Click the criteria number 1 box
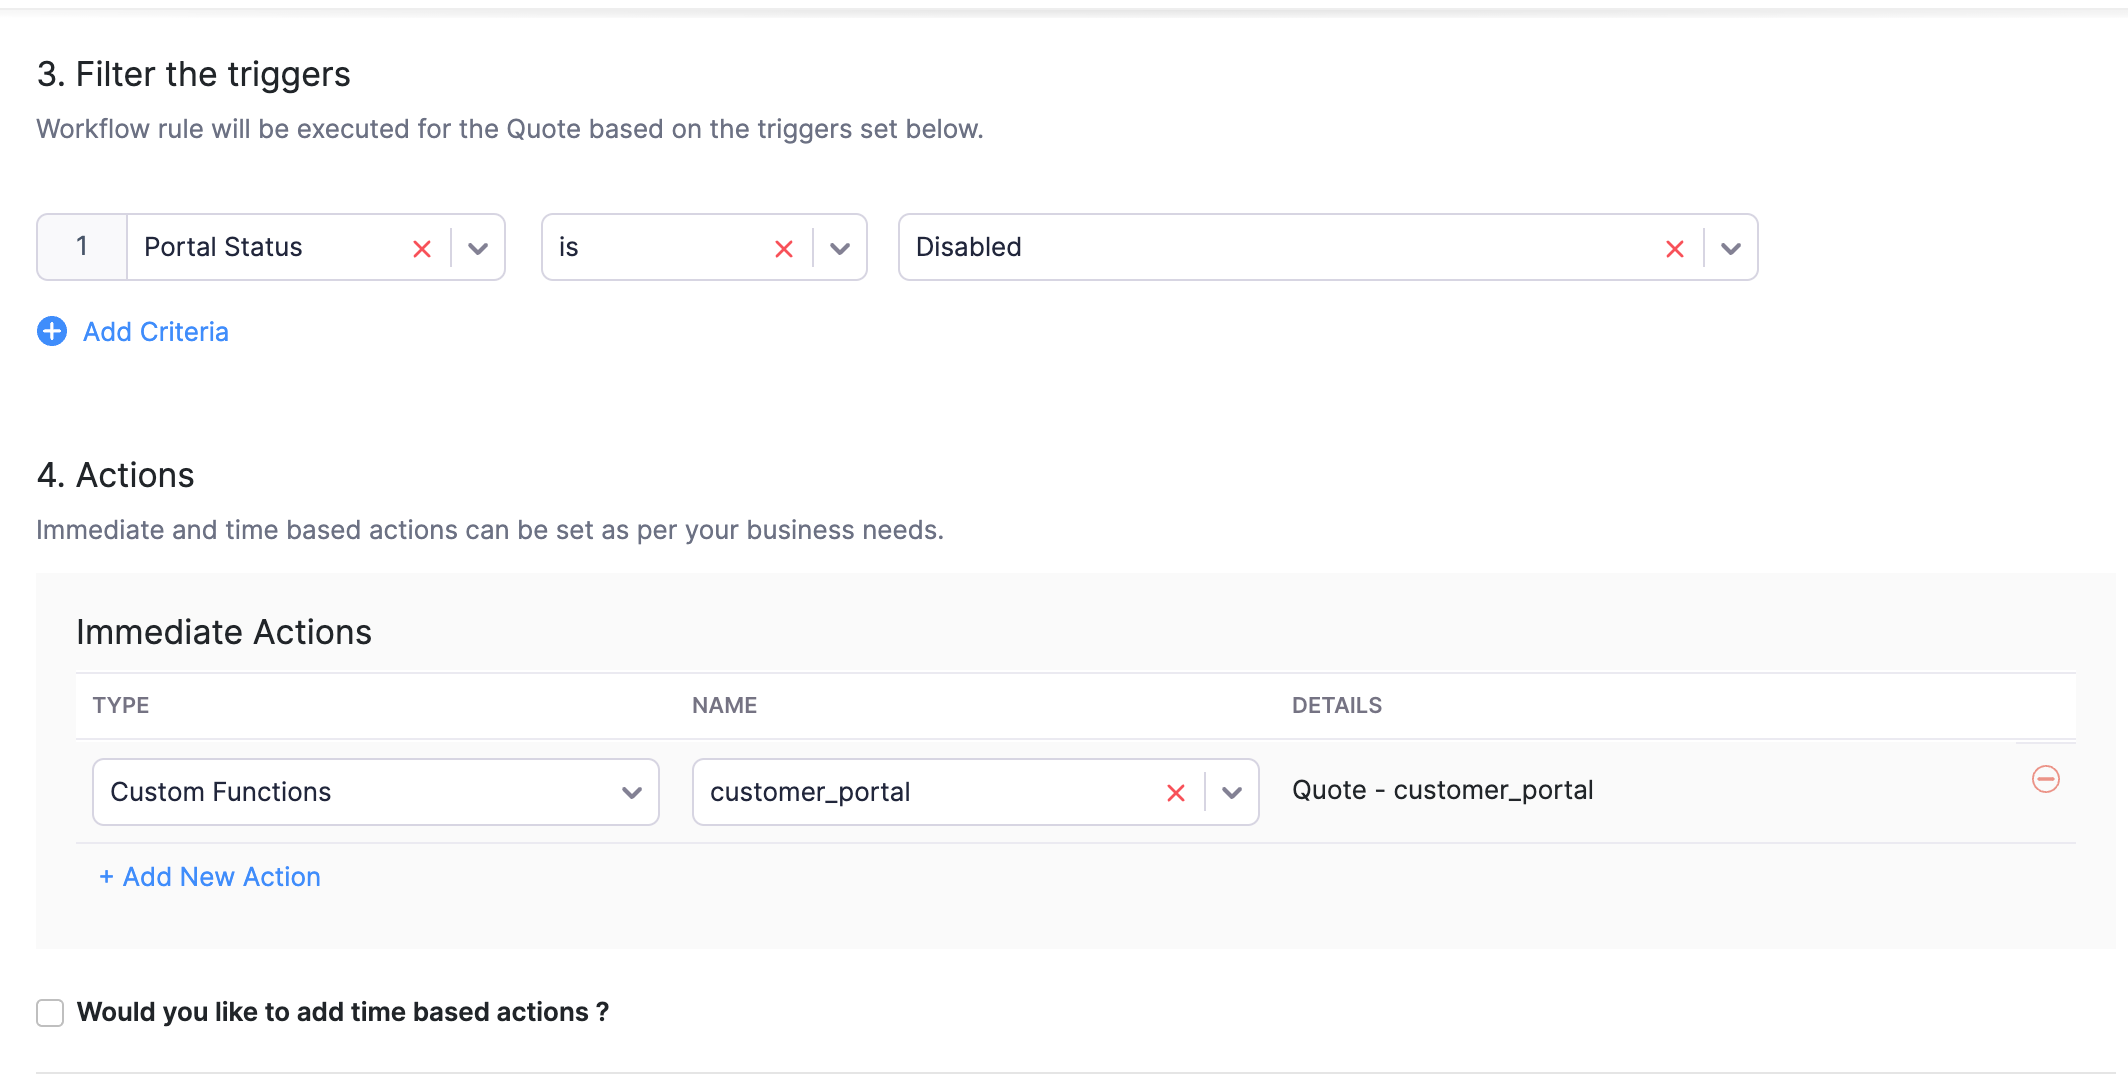The width and height of the screenshot is (2128, 1084). (82, 247)
